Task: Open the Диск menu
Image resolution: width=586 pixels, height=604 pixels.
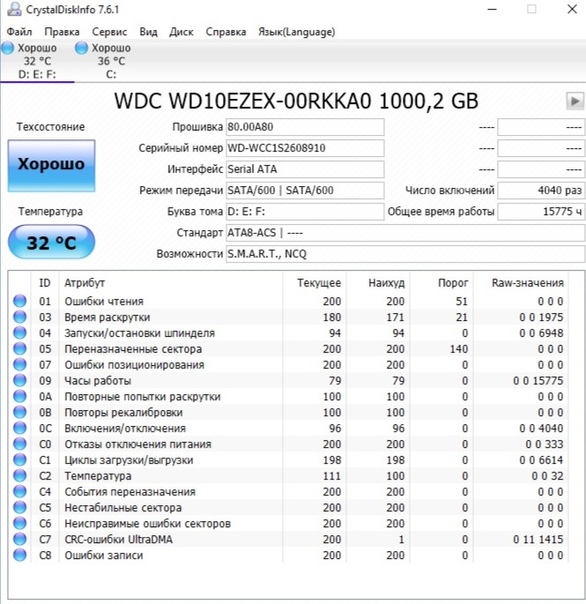Action: 181,32
